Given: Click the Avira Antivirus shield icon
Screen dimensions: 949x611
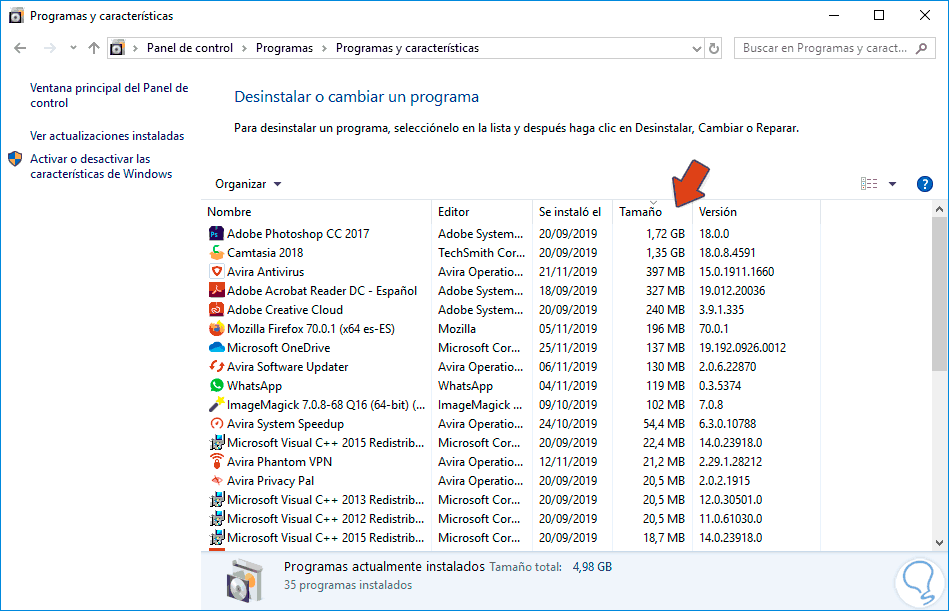Looking at the screenshot, I should pos(216,272).
